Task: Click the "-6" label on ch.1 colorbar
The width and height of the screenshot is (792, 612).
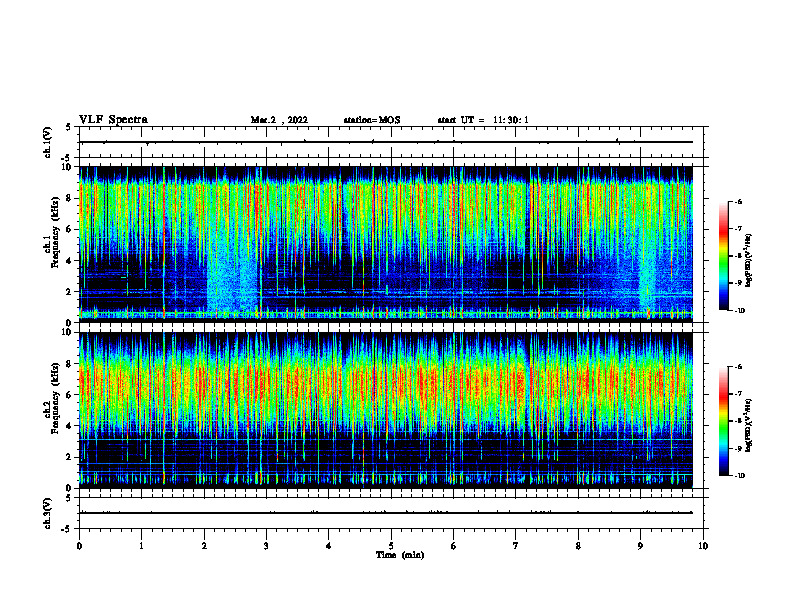Action: tap(738, 201)
